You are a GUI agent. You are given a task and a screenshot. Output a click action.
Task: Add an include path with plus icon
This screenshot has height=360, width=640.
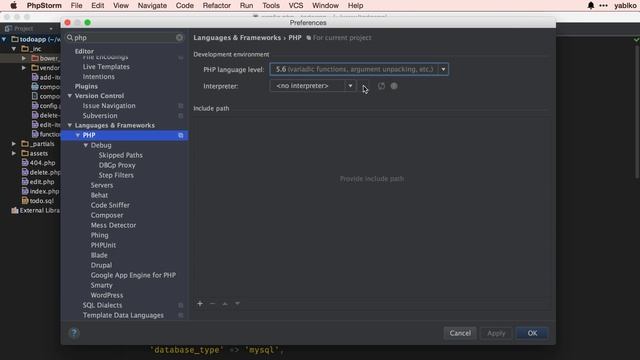(200, 304)
